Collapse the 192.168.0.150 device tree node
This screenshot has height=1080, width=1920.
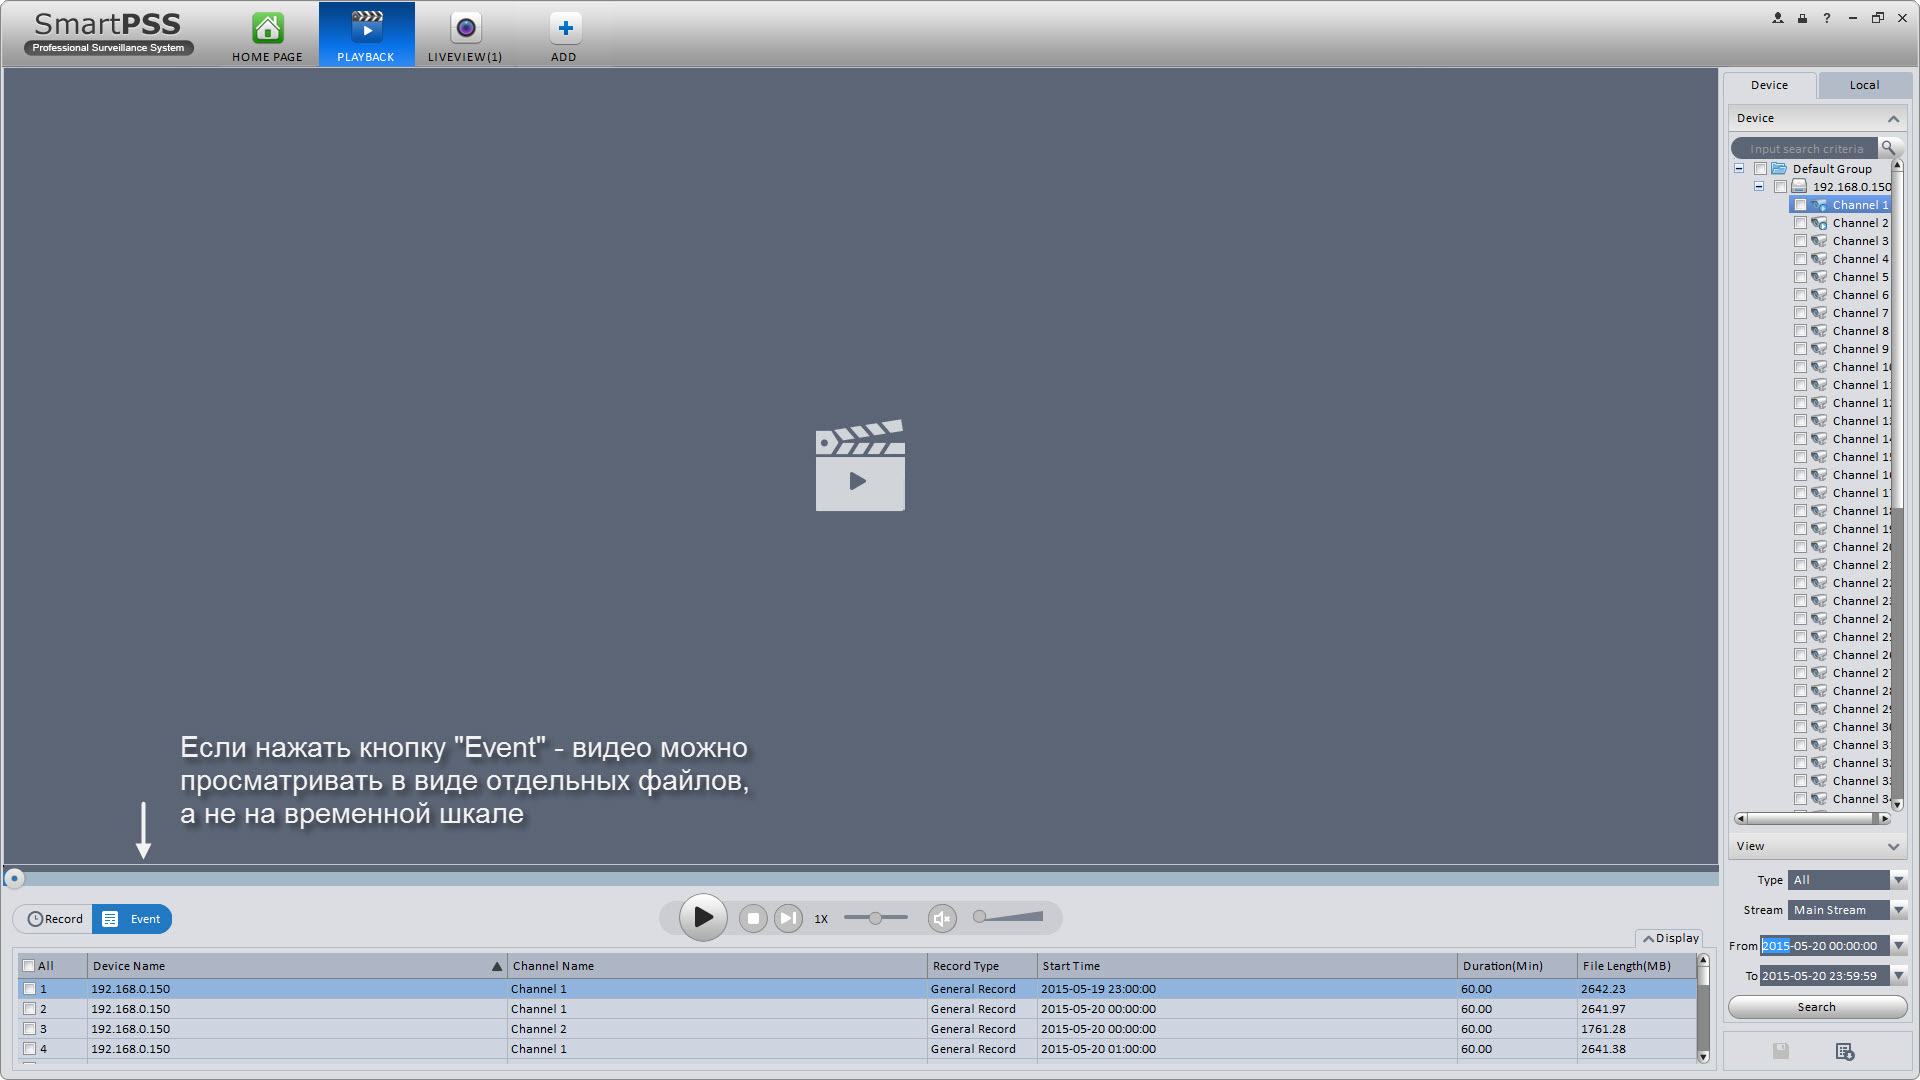pyautogui.click(x=1759, y=187)
